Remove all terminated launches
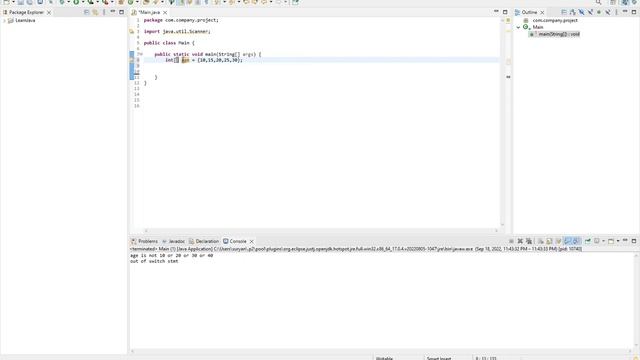This screenshot has width=640, height=360. coord(529,241)
